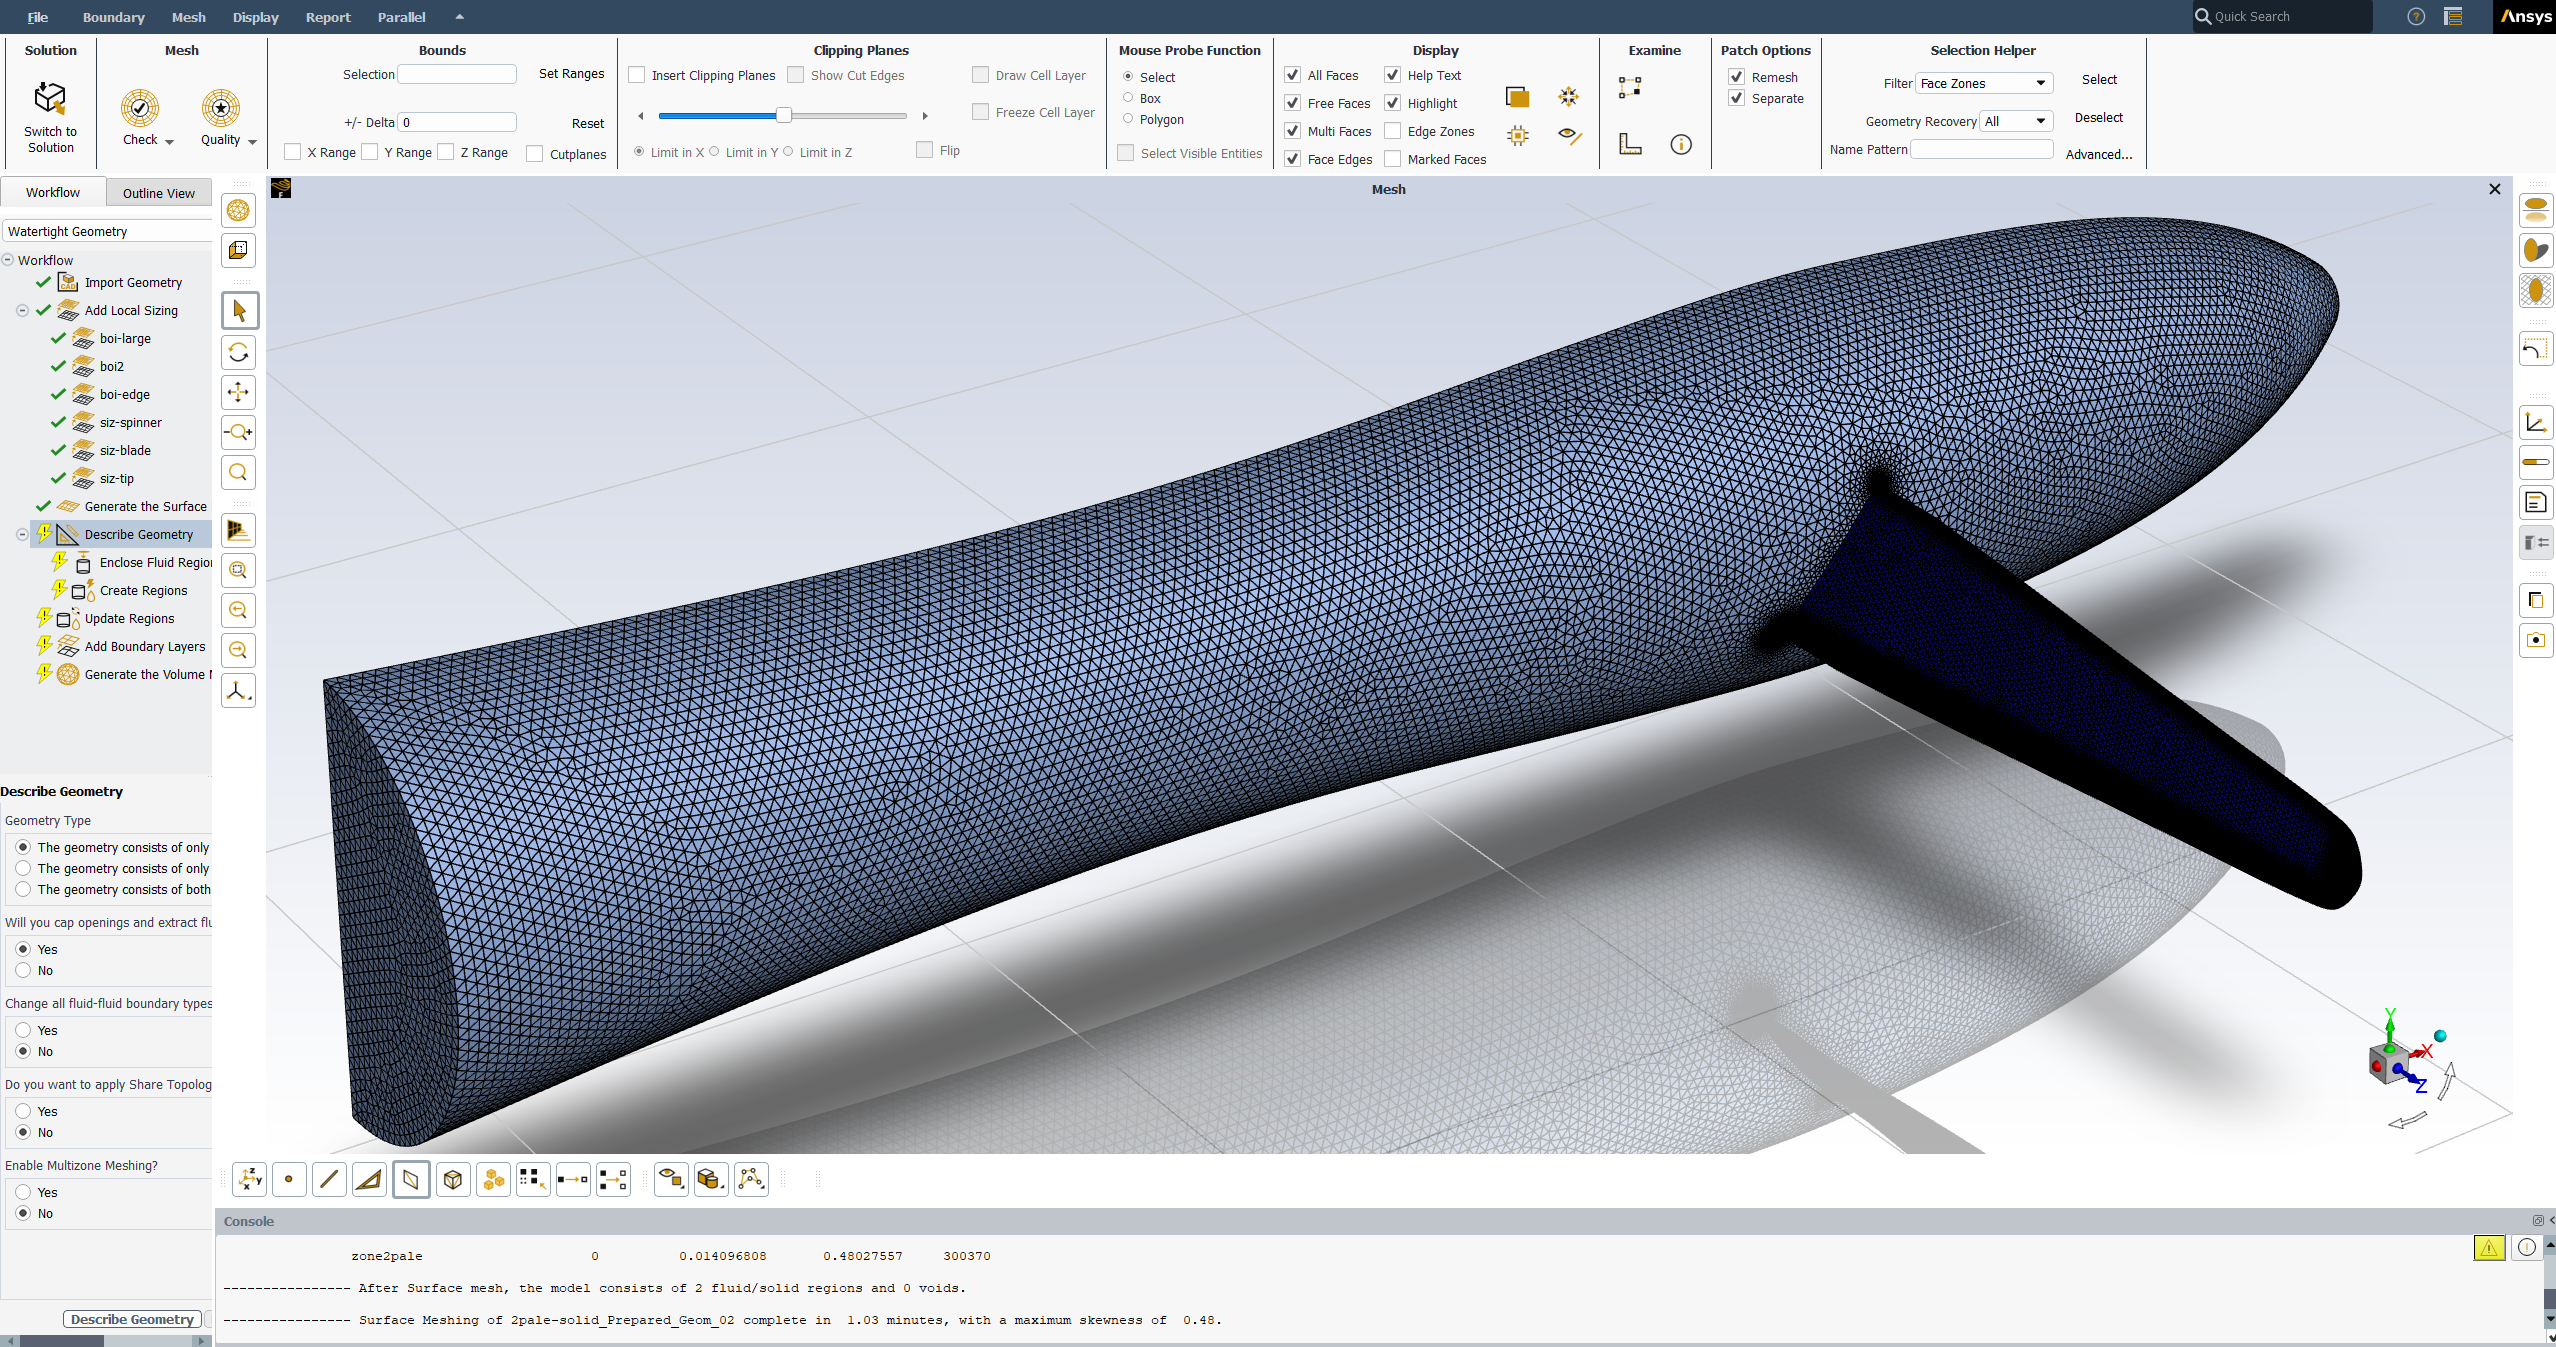Click the orange display objects icon
The height and width of the screenshot is (1347, 2556).
click(x=1517, y=96)
